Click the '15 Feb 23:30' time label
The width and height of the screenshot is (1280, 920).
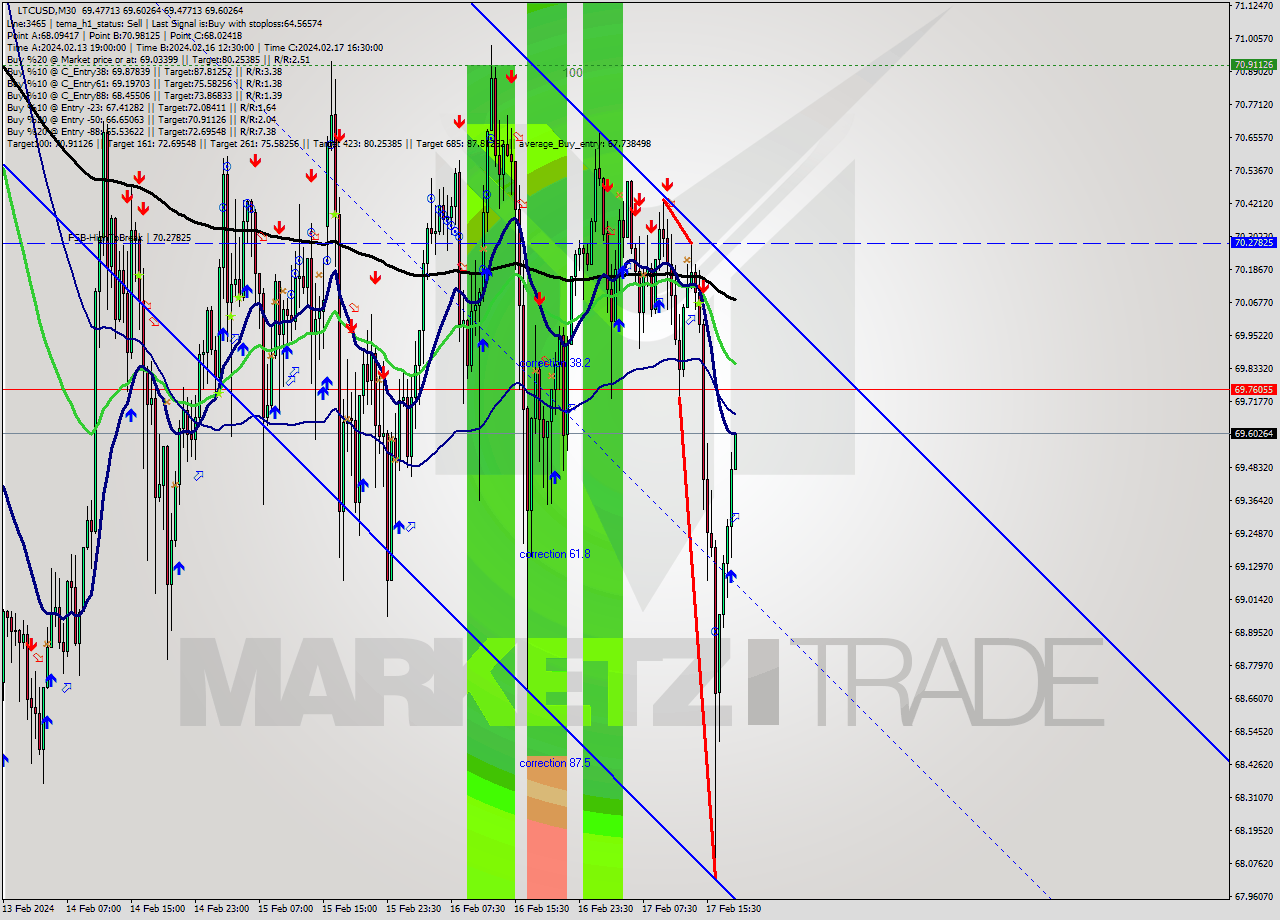413,909
